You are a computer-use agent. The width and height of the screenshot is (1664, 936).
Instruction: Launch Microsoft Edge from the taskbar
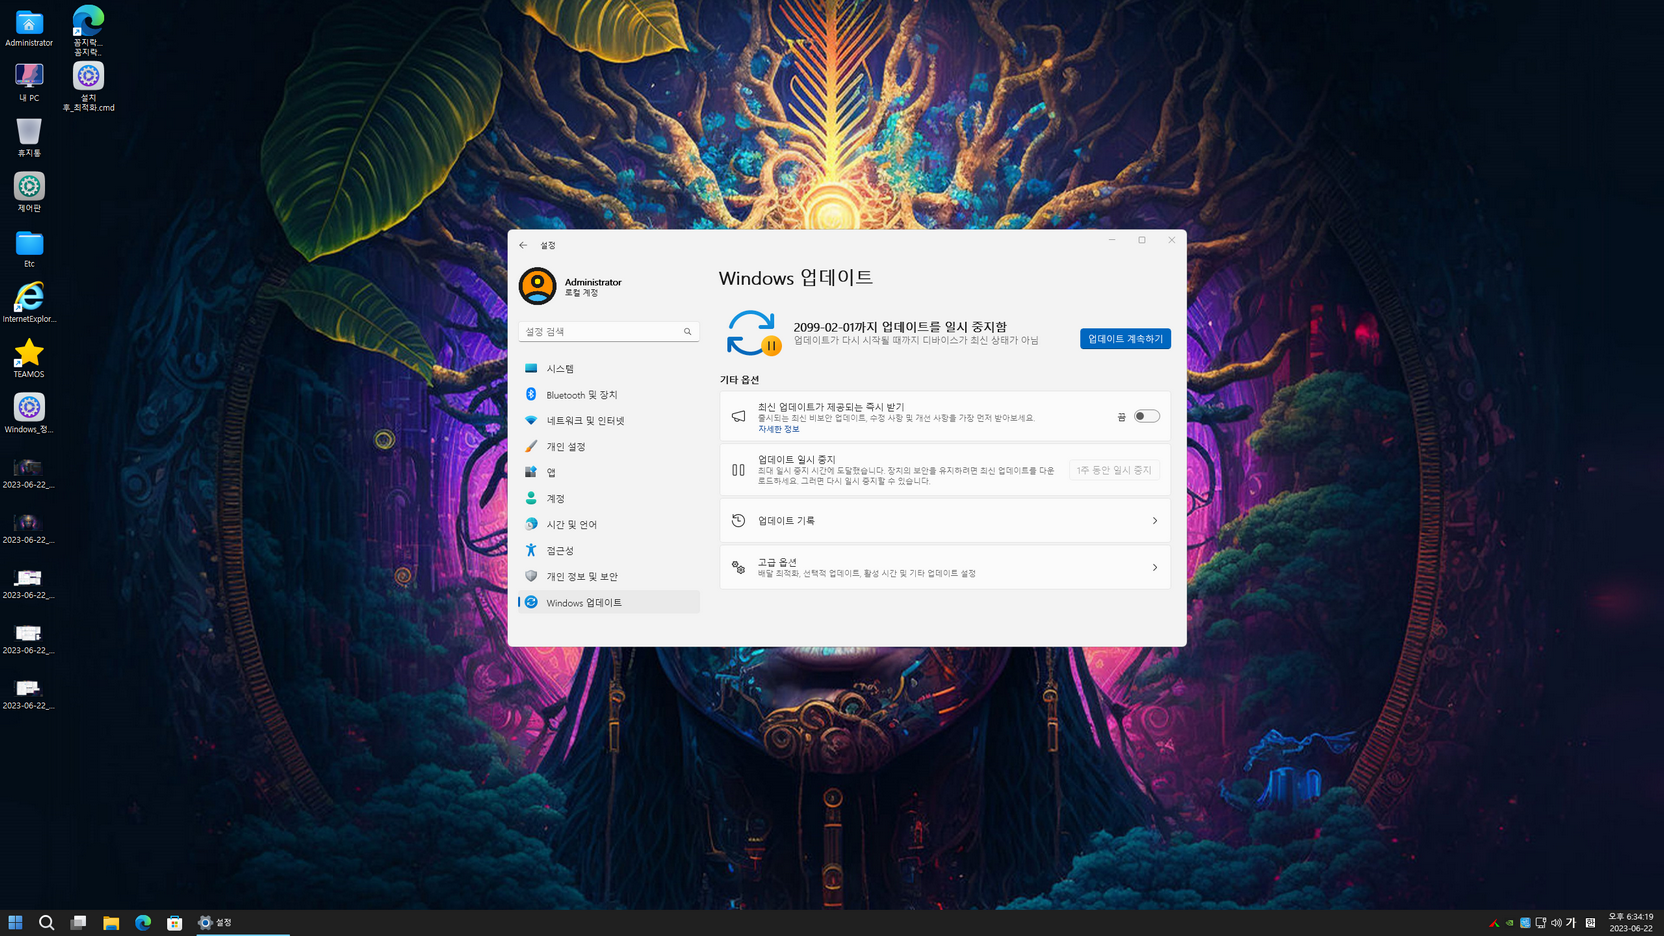[x=142, y=923]
